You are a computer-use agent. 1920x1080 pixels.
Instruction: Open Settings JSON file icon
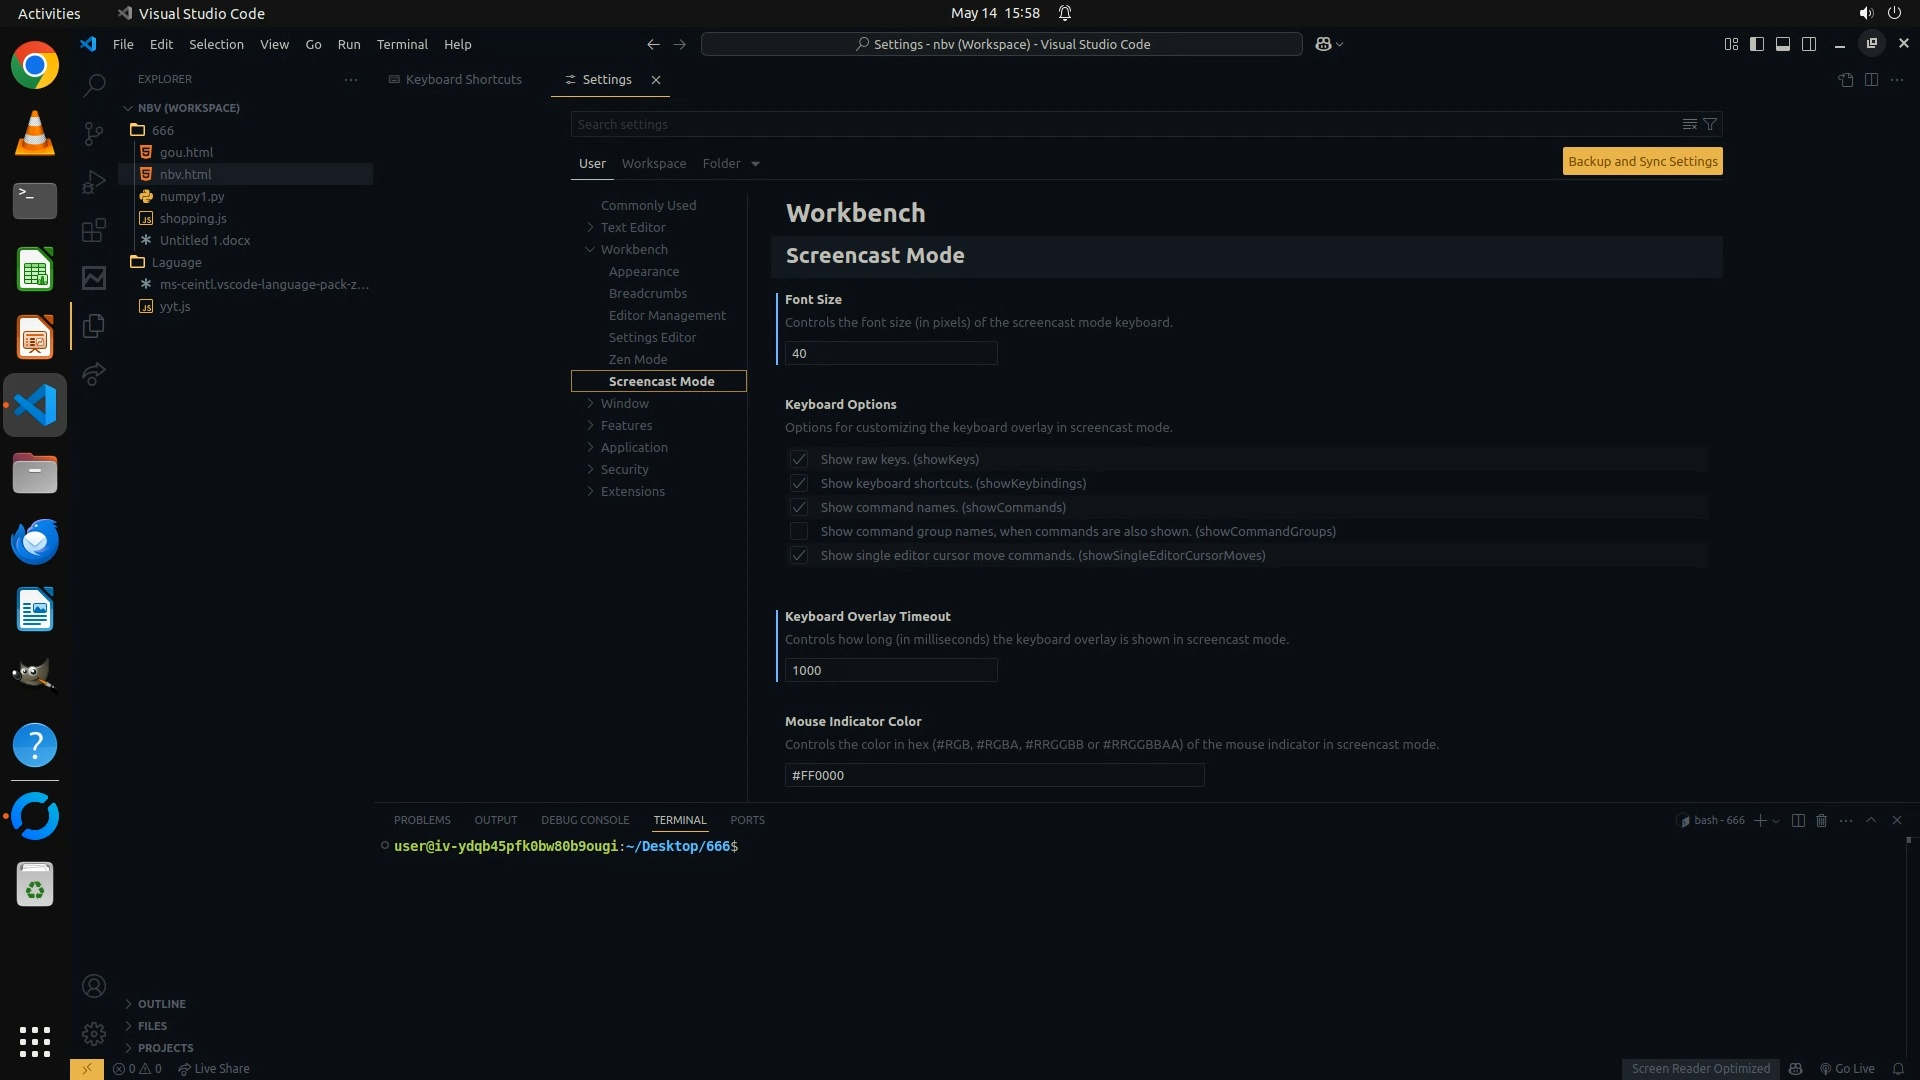pyautogui.click(x=1846, y=80)
